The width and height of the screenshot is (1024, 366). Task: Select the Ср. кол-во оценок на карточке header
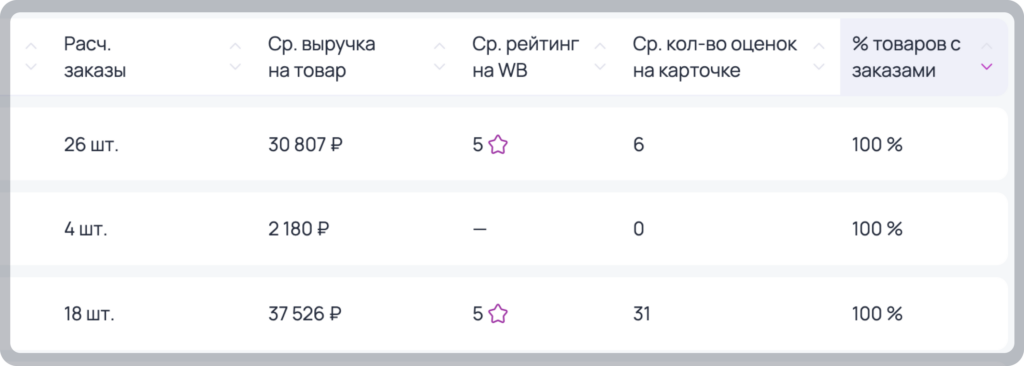715,58
